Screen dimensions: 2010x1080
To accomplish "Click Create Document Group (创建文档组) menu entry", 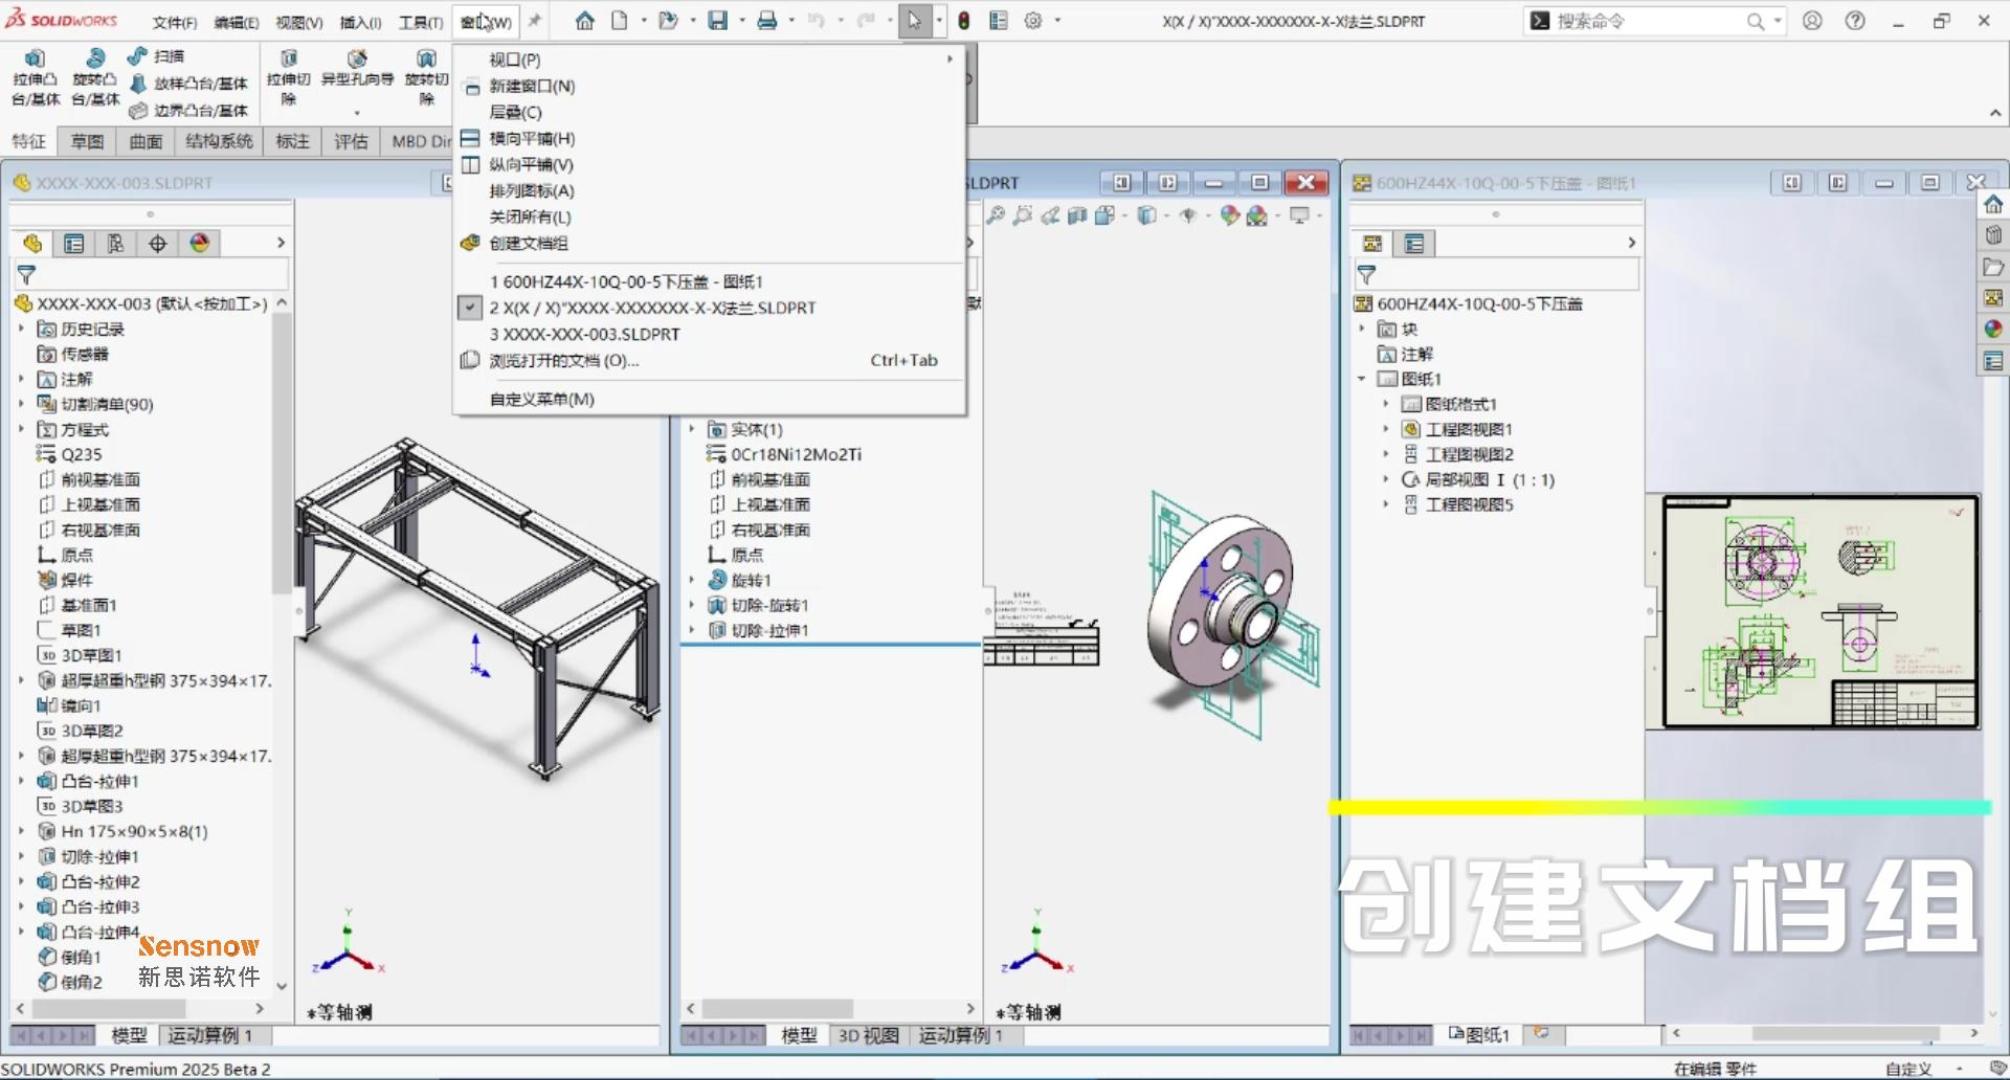I will point(528,243).
